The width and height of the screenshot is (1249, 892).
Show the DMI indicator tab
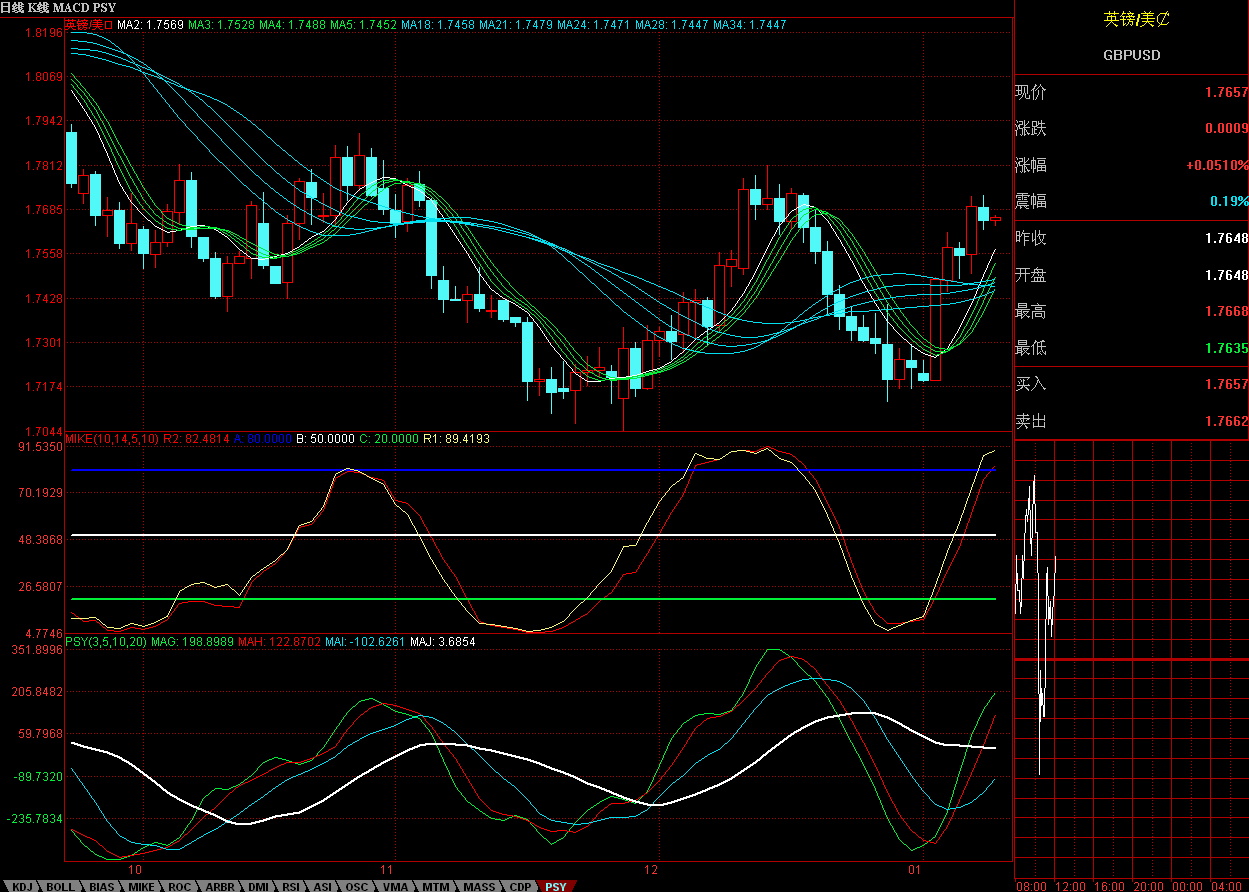(x=258, y=886)
